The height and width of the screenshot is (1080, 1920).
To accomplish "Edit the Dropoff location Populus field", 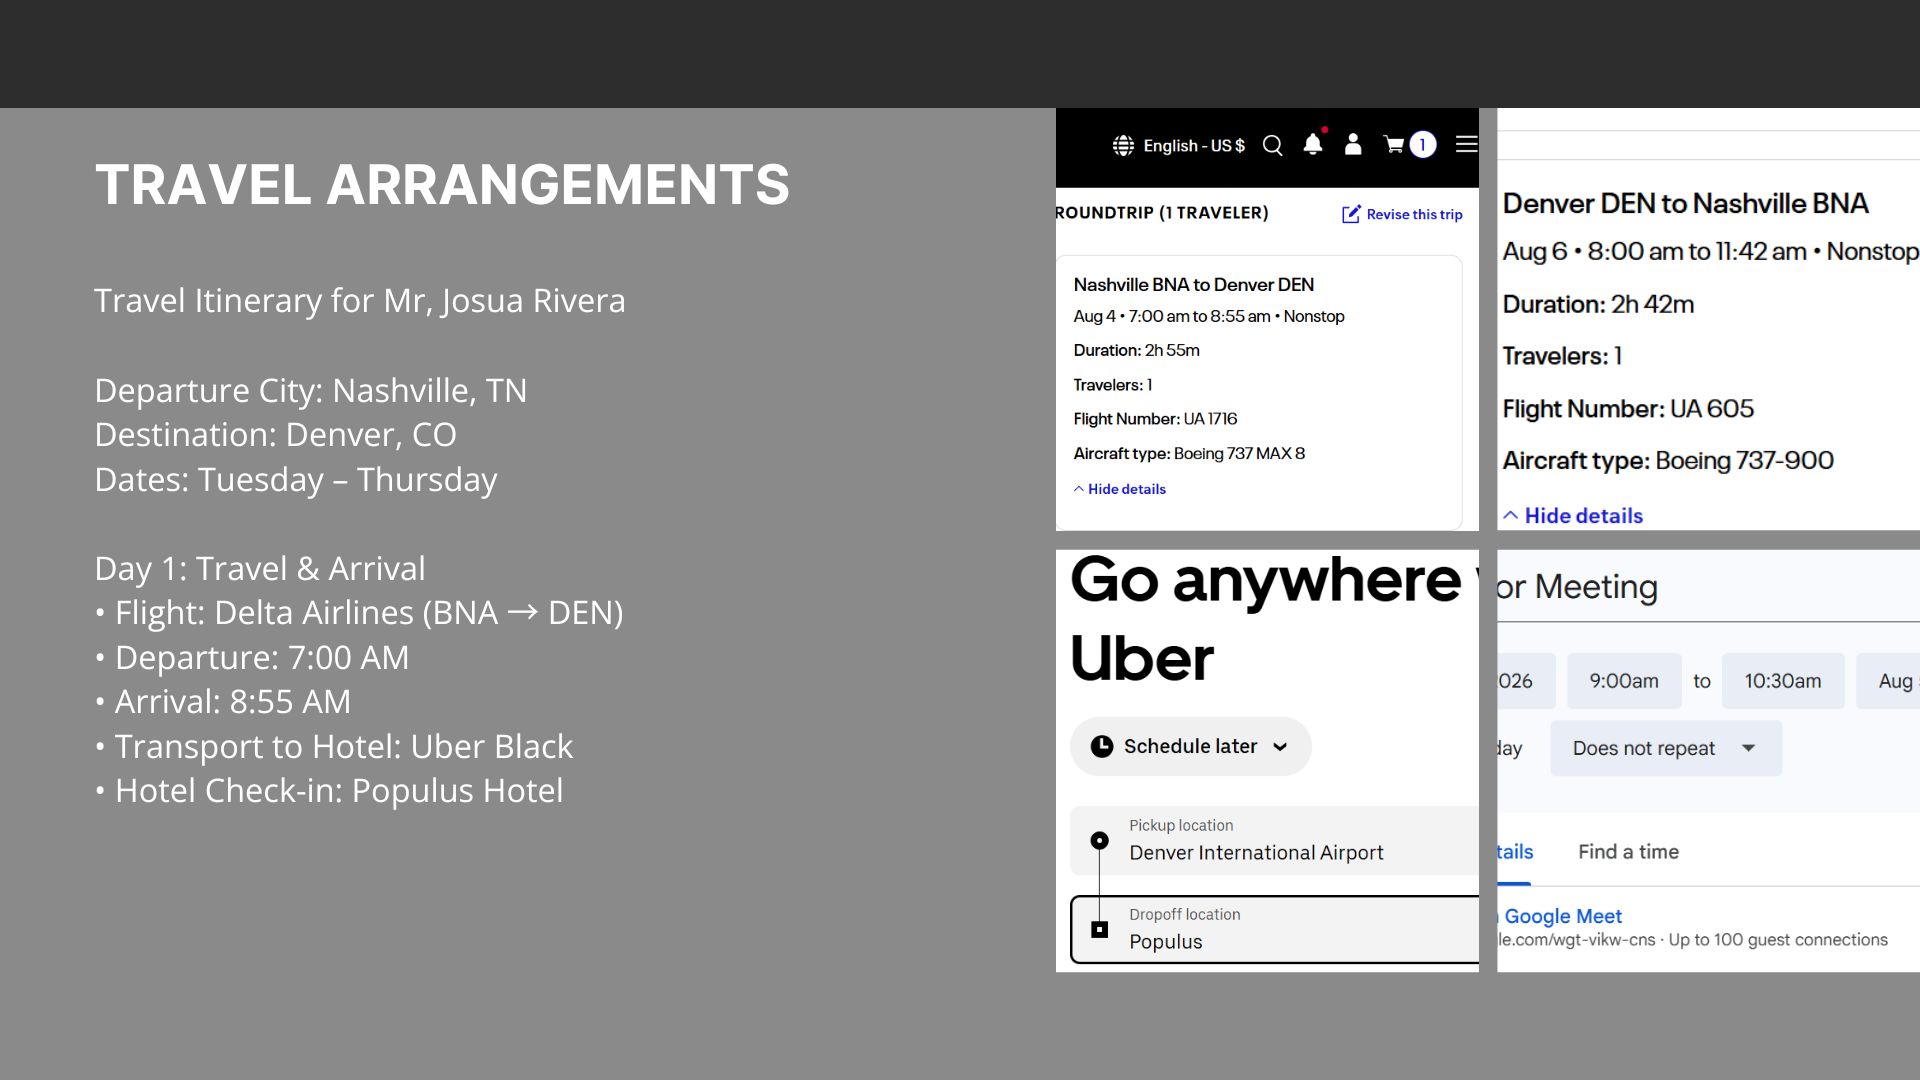I will point(1274,929).
